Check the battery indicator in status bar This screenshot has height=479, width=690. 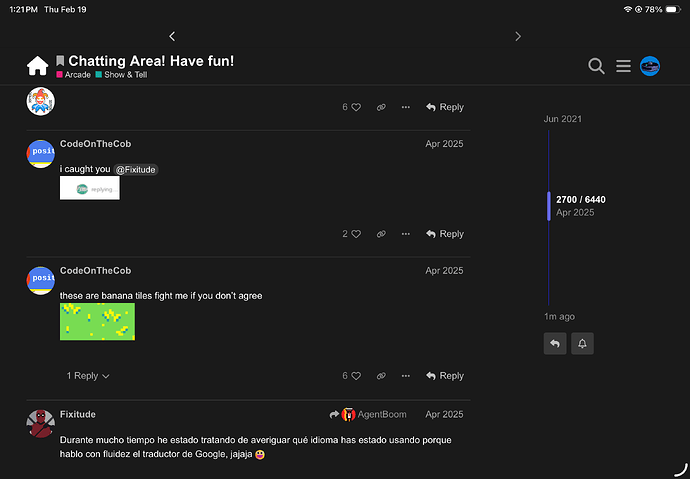[673, 9]
